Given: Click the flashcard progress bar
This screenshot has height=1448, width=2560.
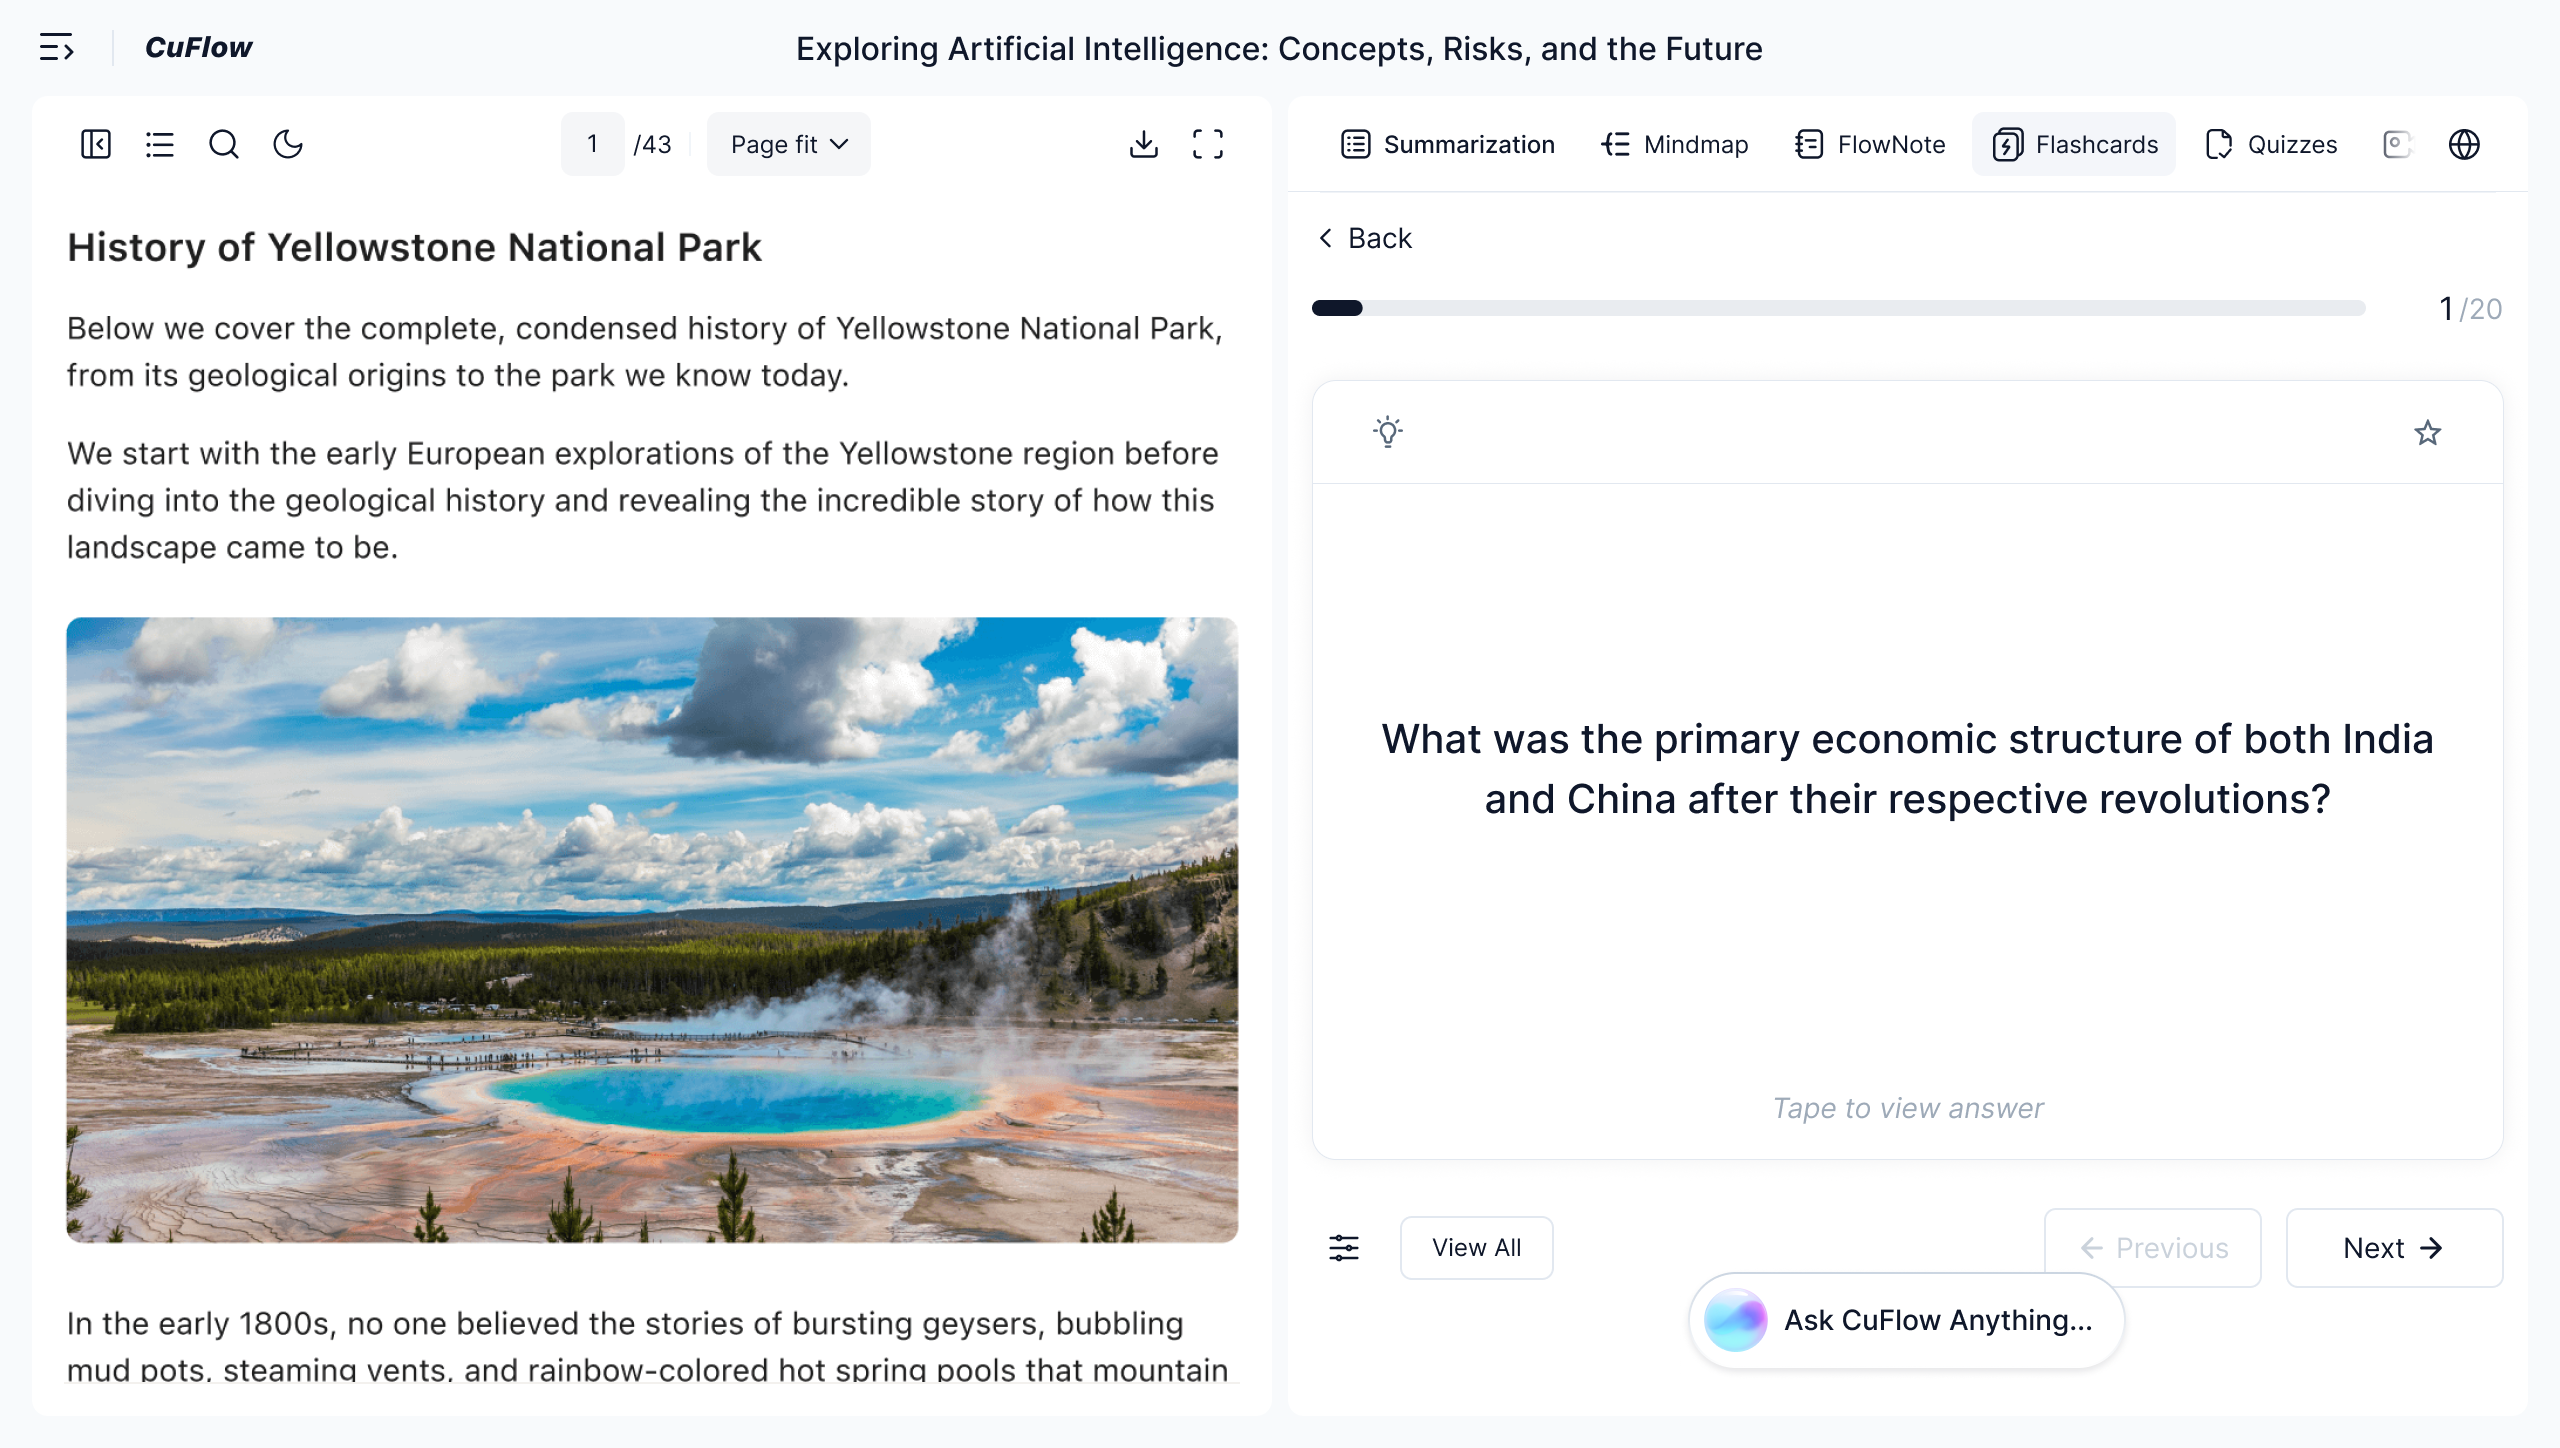Looking at the screenshot, I should pyautogui.click(x=1838, y=308).
